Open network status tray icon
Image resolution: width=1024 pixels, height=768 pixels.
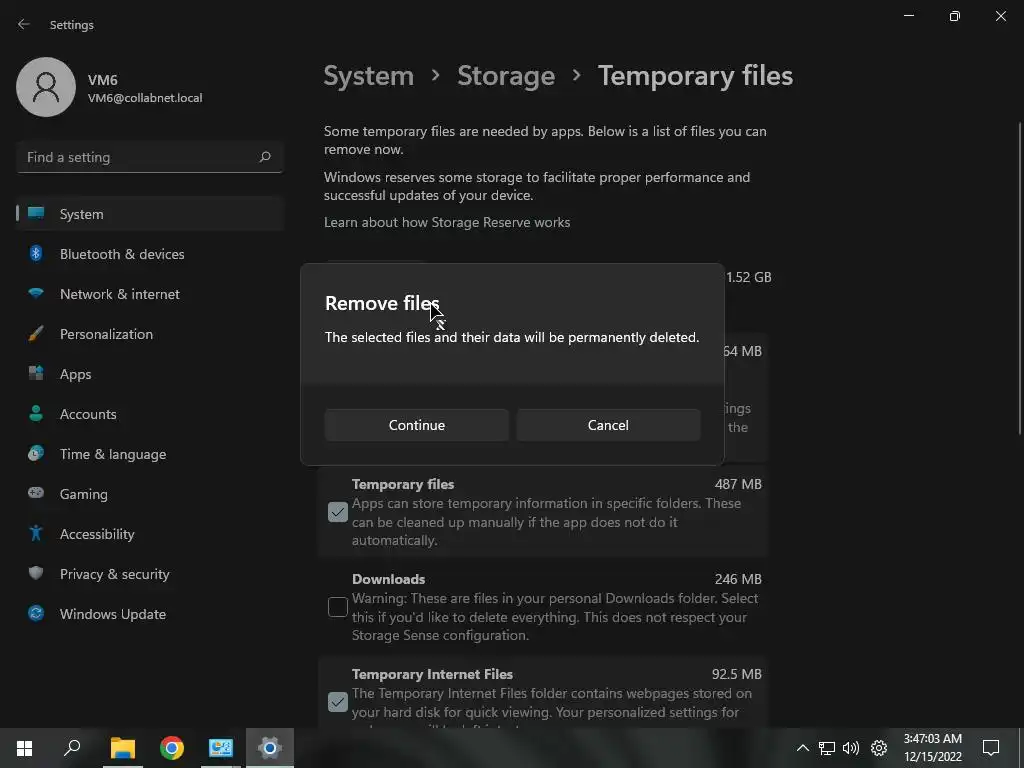[827, 748]
